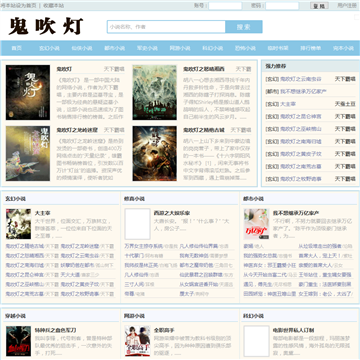Open the 恐怖小说 navigation tab
The height and width of the screenshot is (360, 360).
[x=245, y=48]
